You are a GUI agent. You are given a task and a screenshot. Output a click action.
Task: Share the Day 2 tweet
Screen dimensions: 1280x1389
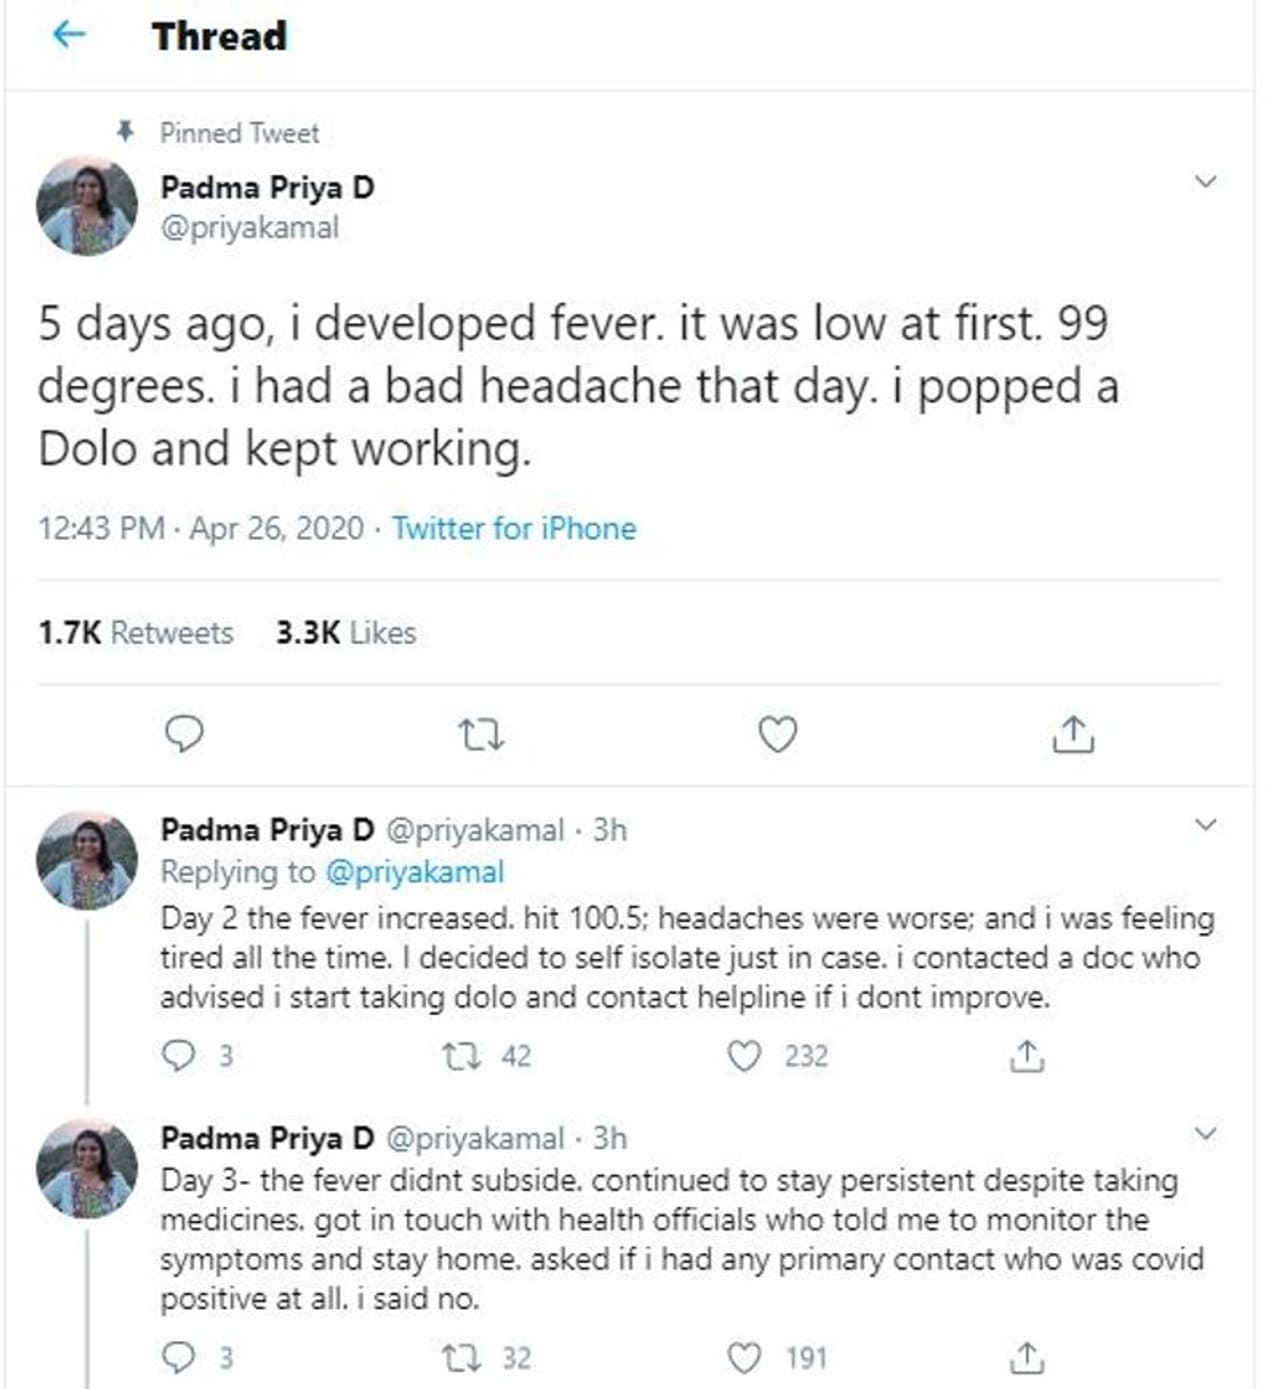click(x=1027, y=1056)
